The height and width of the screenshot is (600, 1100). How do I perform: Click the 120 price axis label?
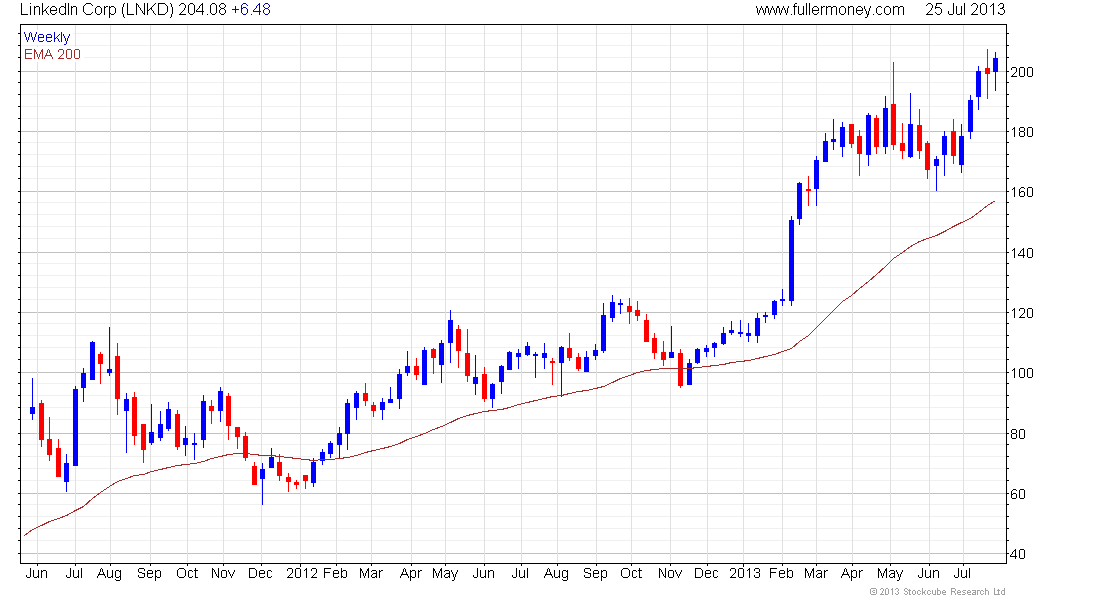click(x=1021, y=313)
